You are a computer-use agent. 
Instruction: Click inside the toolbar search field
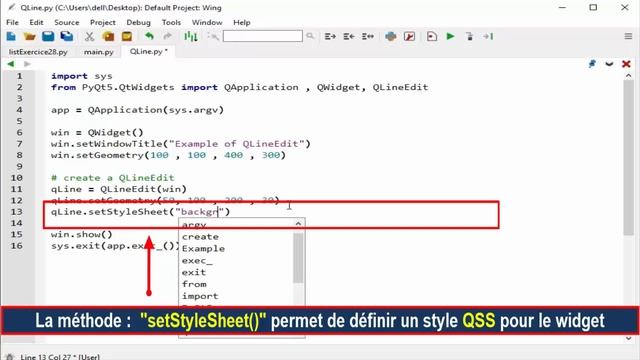262,36
